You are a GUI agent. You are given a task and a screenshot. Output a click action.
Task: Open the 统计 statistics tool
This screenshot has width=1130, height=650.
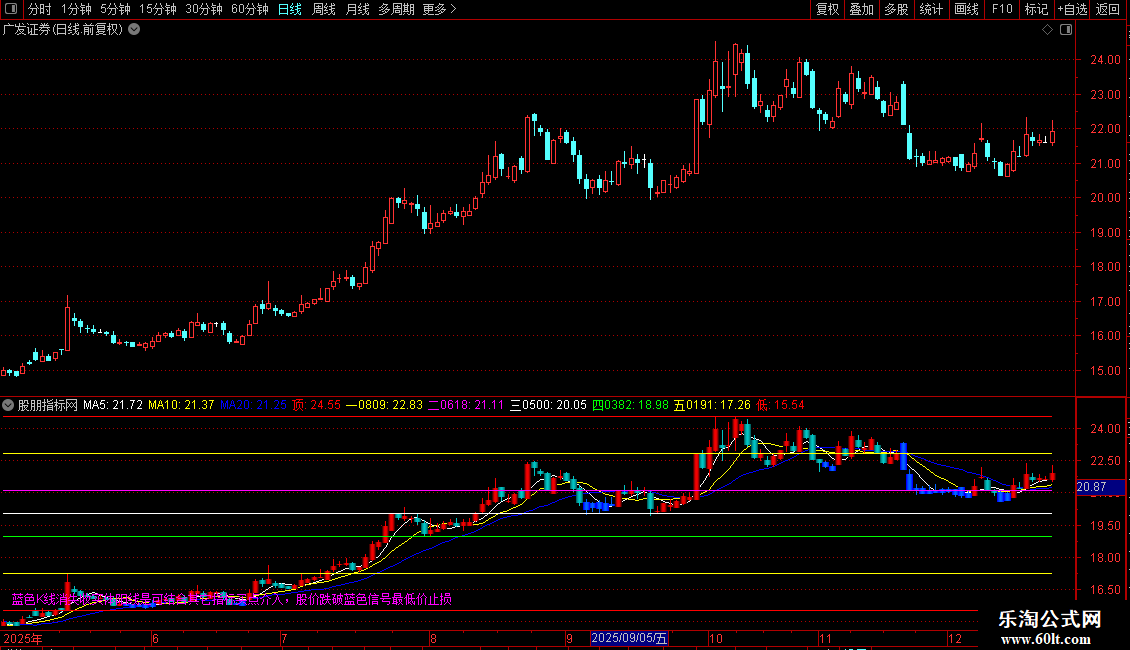931,9
